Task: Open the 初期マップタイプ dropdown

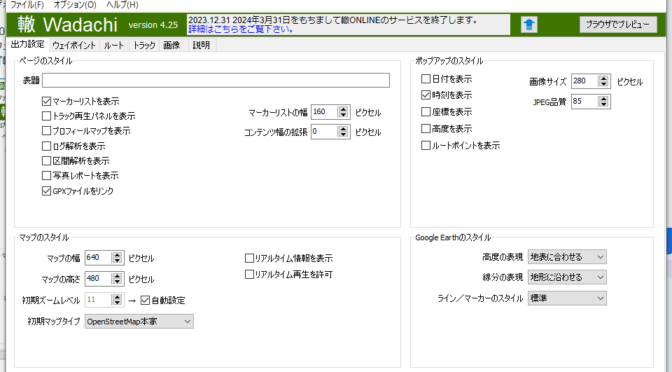Action: pyautogui.click(x=139, y=321)
